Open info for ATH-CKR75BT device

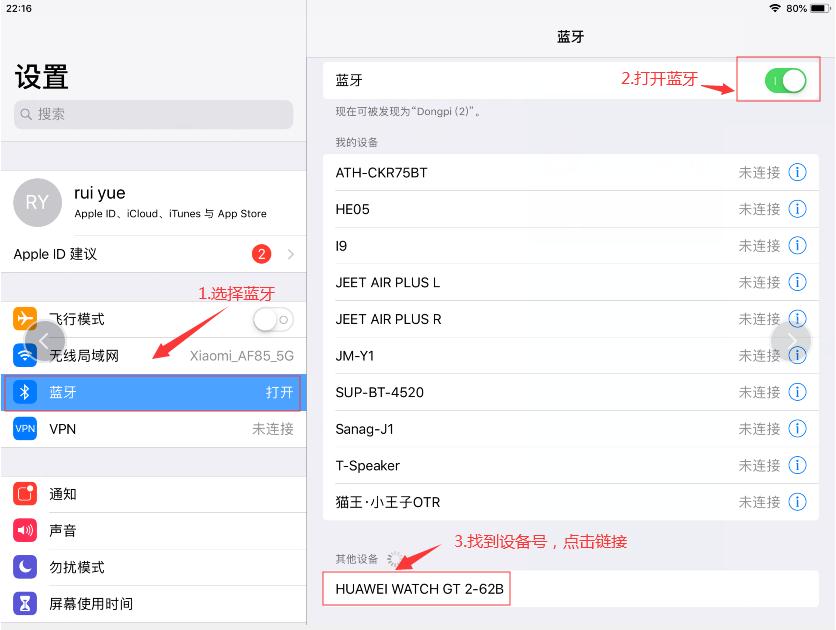coord(797,172)
